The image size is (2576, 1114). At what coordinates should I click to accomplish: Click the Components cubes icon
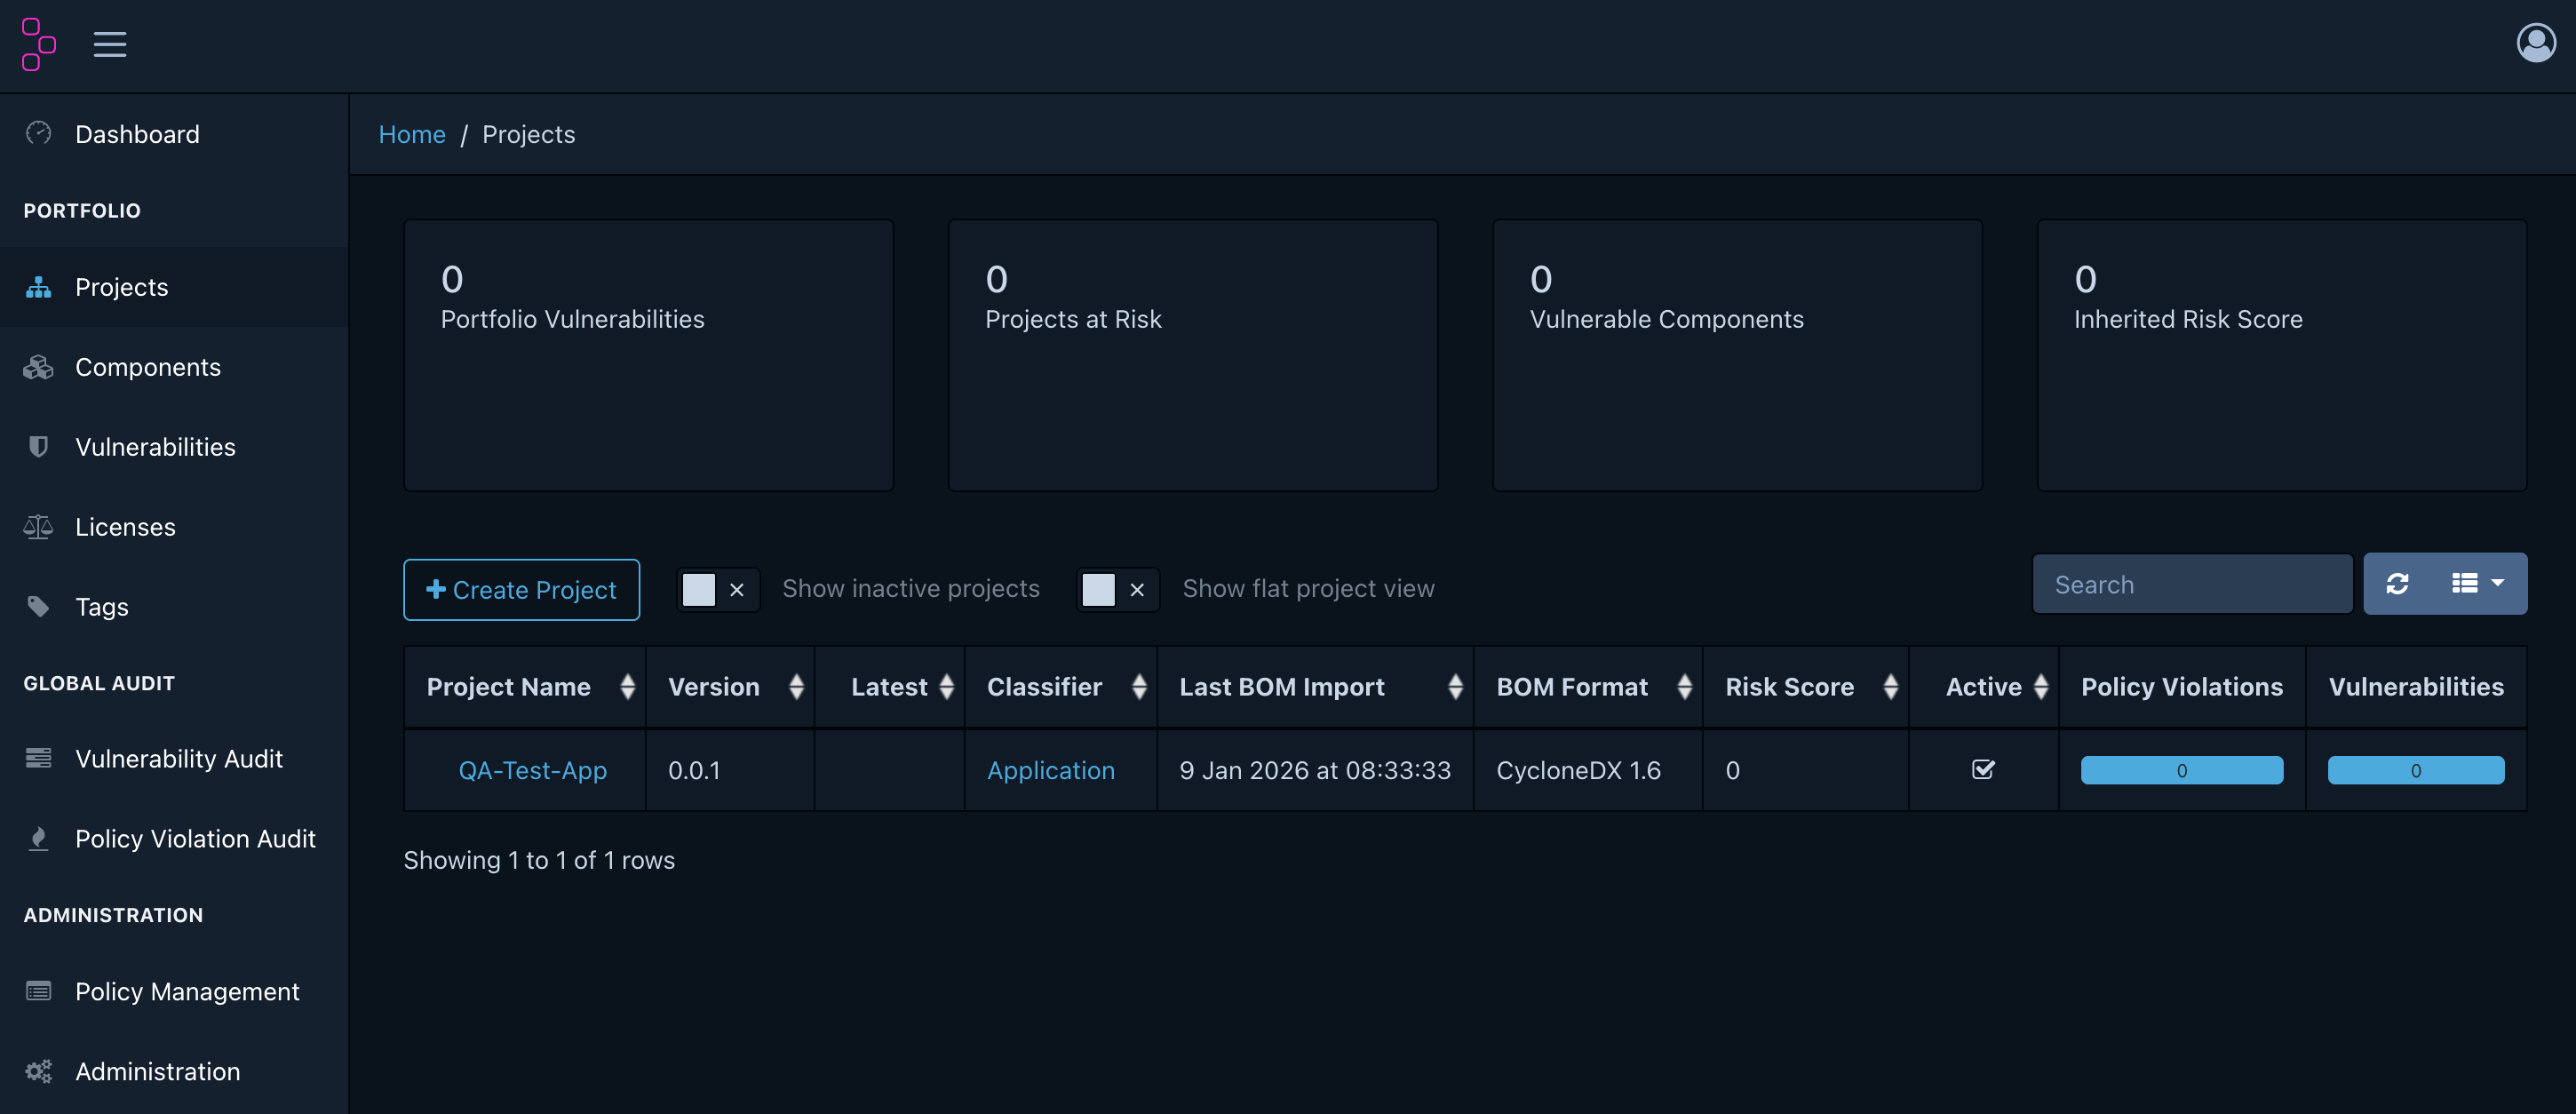coord(38,367)
